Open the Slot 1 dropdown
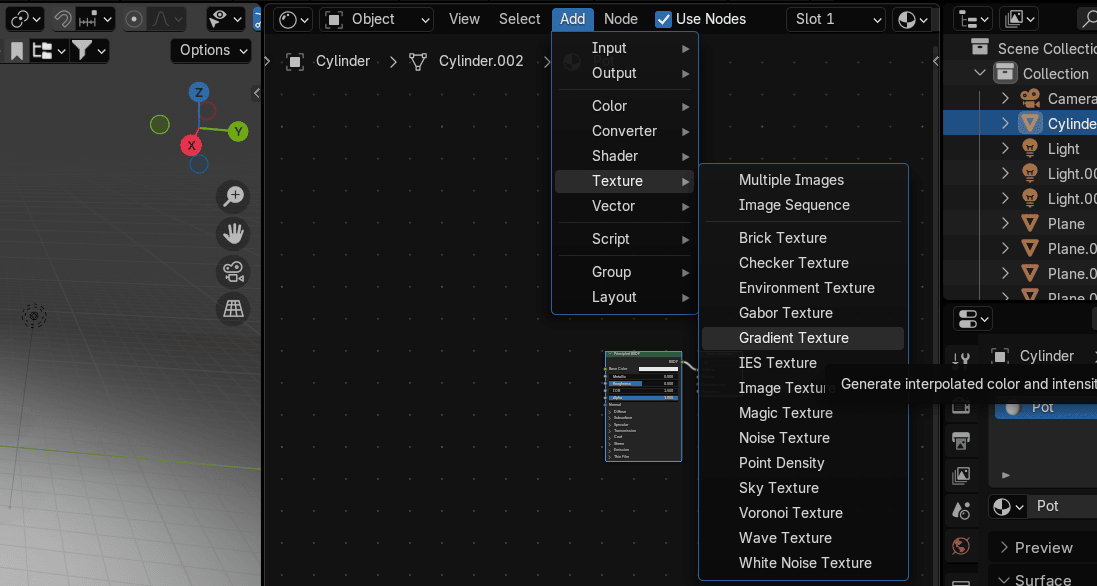The width and height of the screenshot is (1097, 586). (x=835, y=19)
